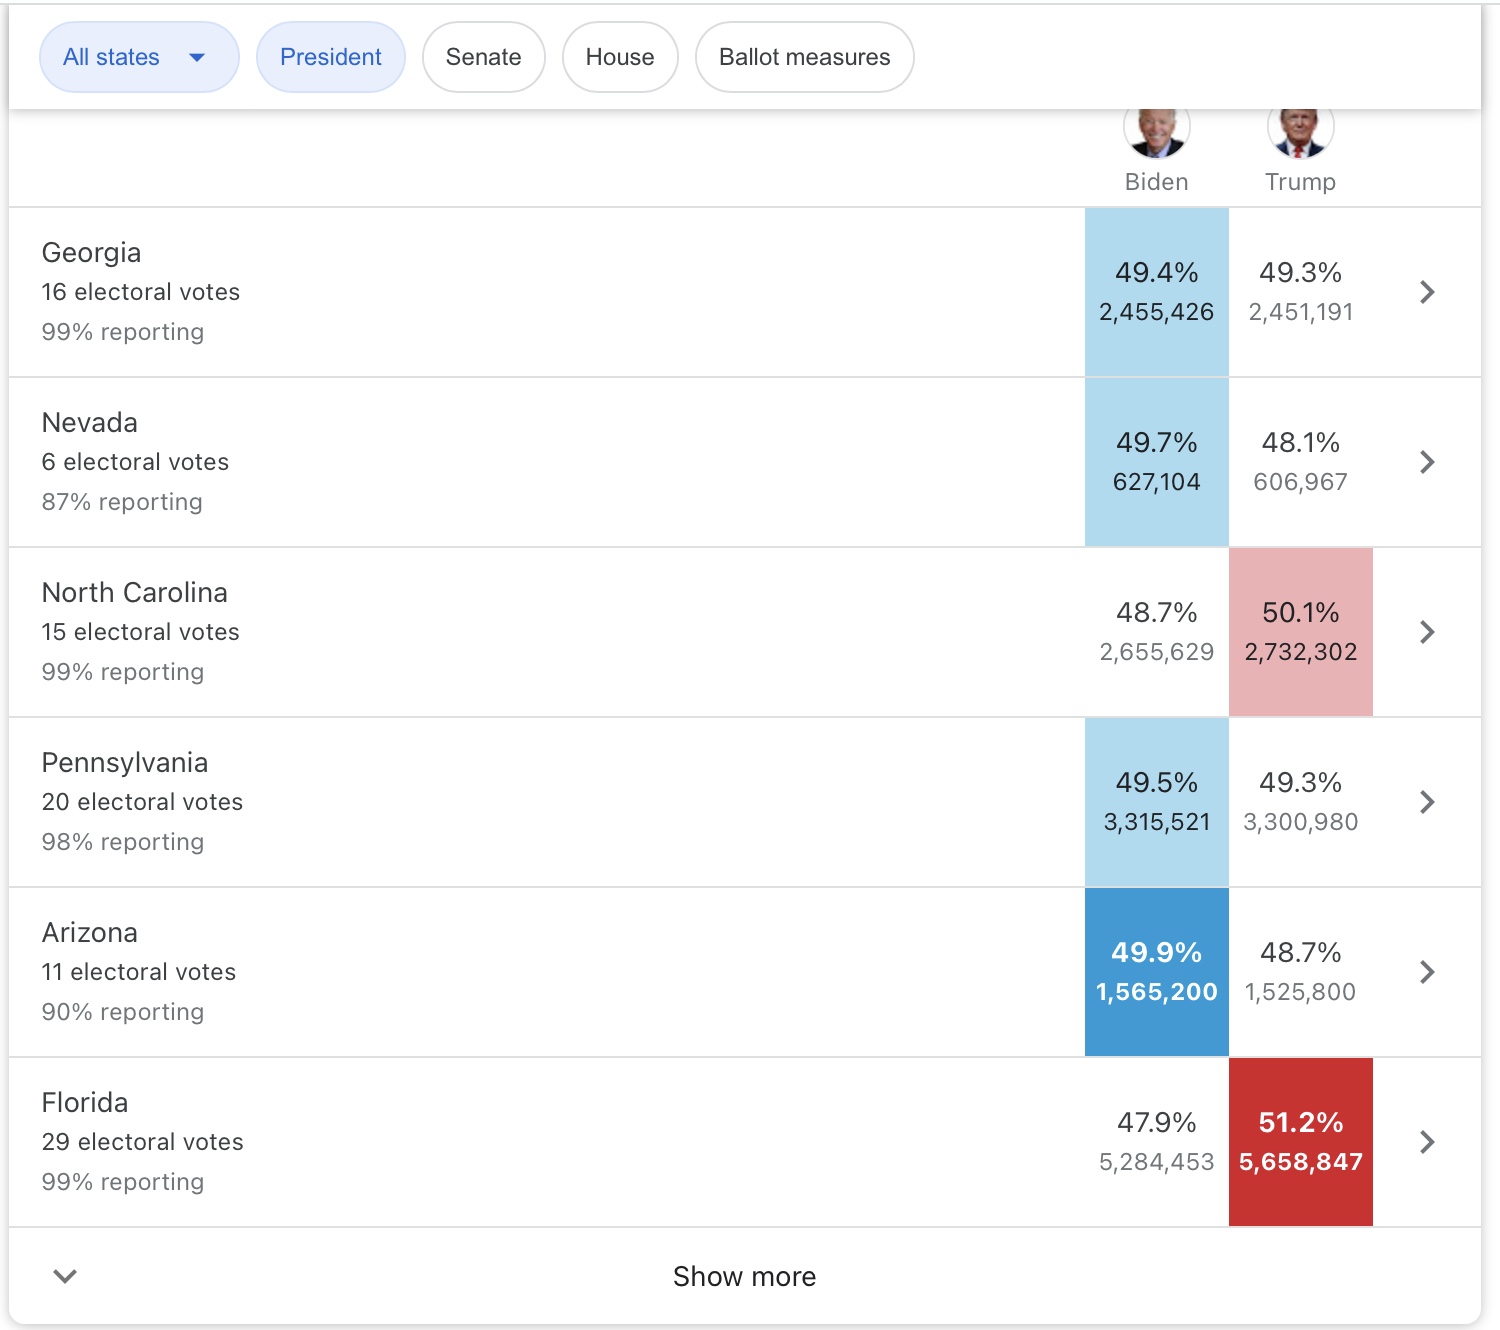
Task: Select the Georgia state name
Action: click(x=91, y=253)
